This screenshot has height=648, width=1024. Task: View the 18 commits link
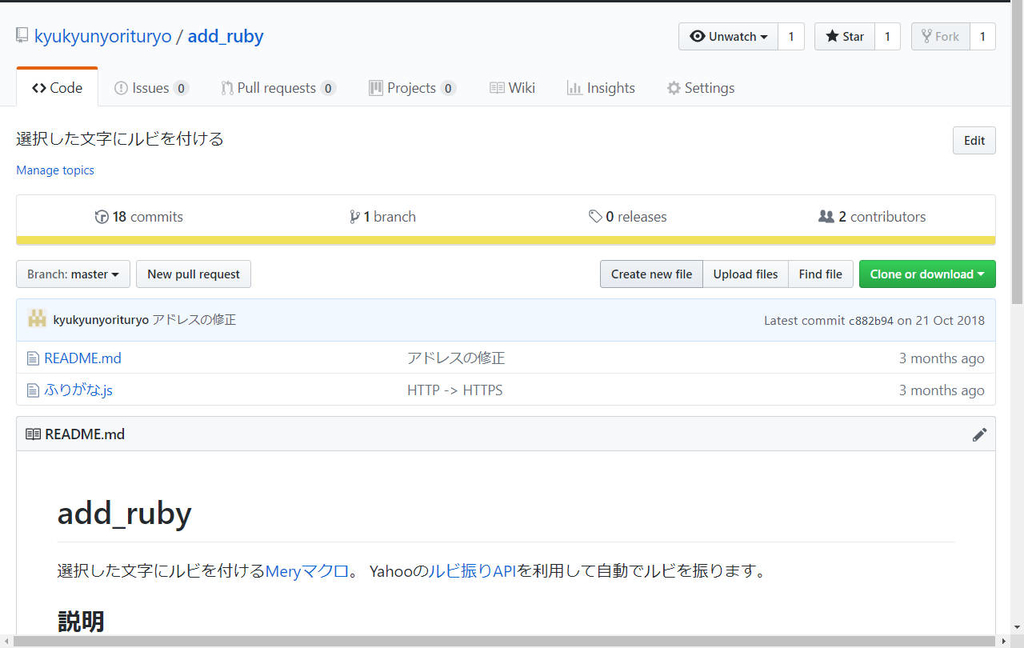coord(139,217)
